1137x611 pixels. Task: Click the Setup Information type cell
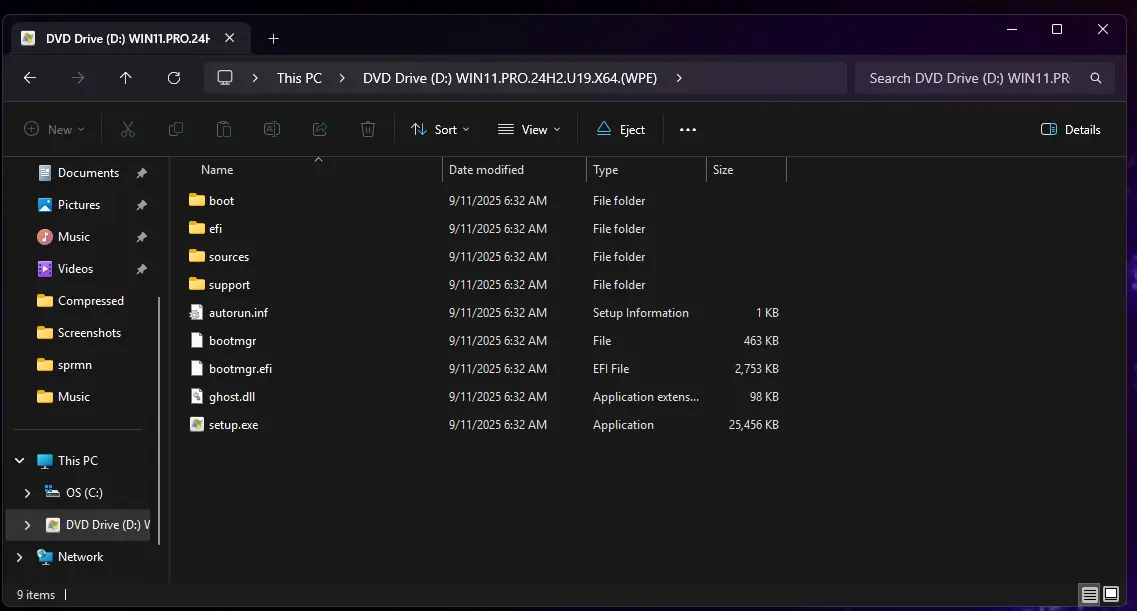coord(640,312)
